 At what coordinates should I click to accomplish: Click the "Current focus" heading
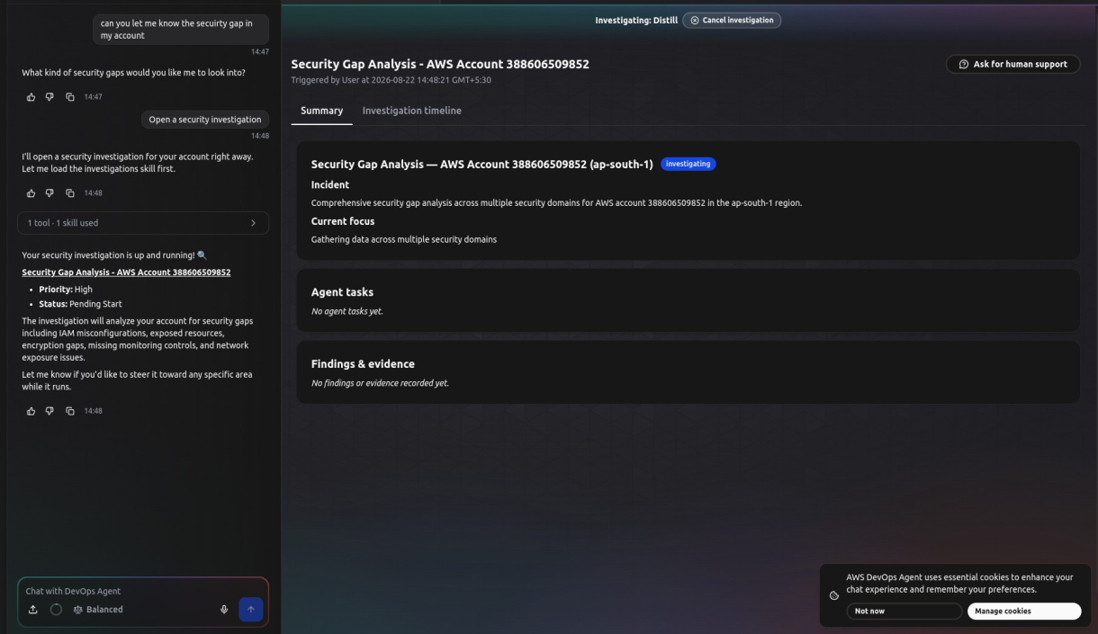coord(343,221)
